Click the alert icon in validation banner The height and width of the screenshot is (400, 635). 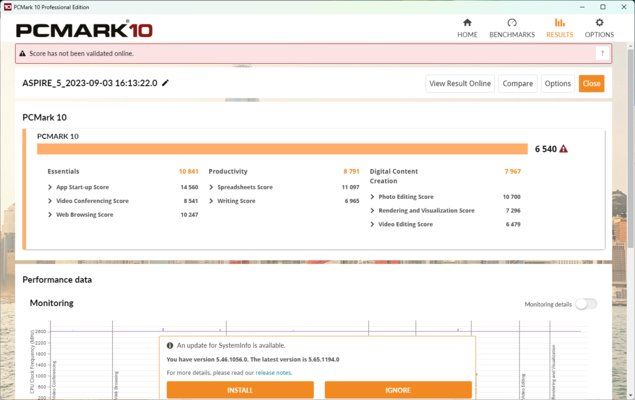[23, 53]
